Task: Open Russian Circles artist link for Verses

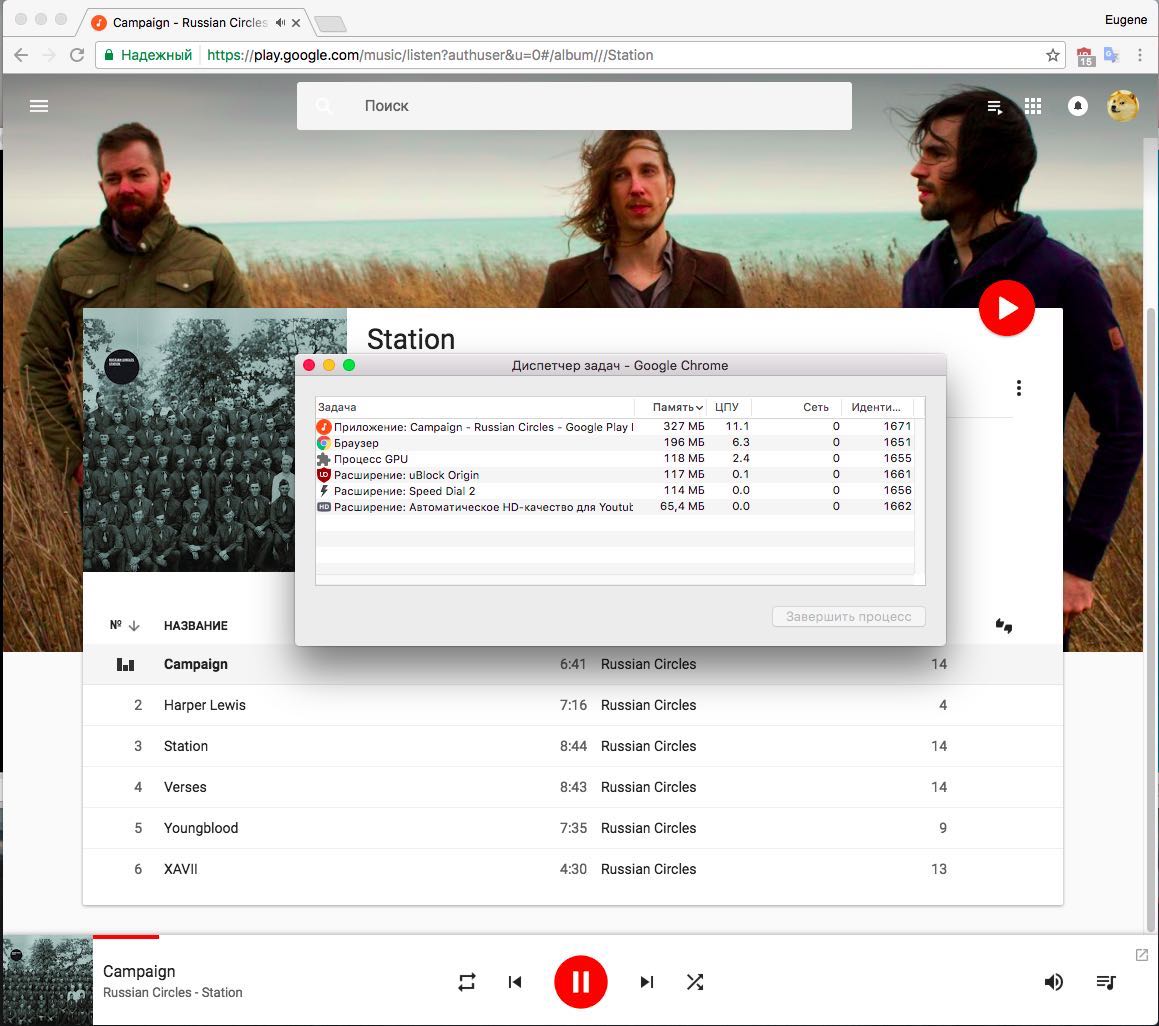Action: point(648,787)
